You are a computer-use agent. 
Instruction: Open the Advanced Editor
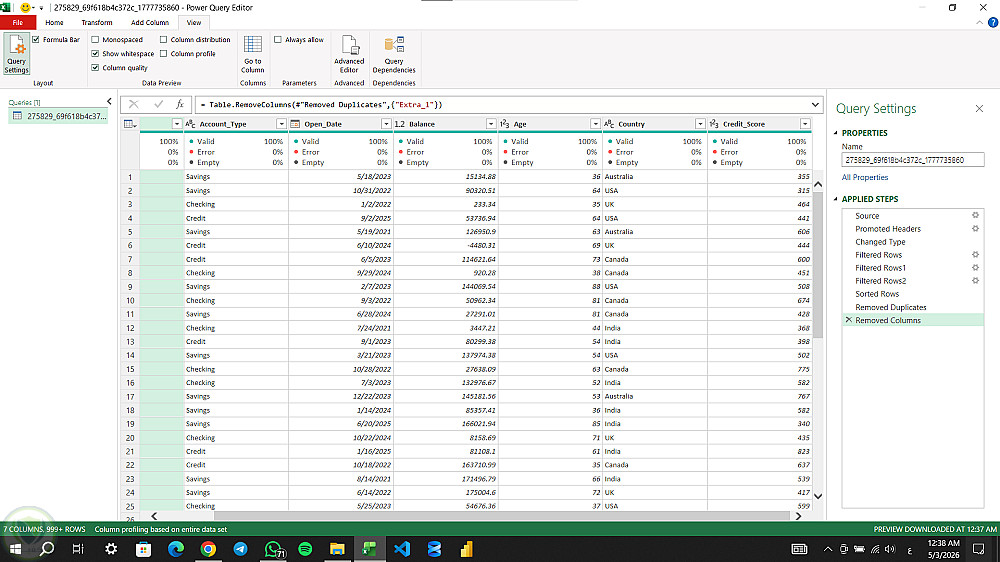coord(349,55)
